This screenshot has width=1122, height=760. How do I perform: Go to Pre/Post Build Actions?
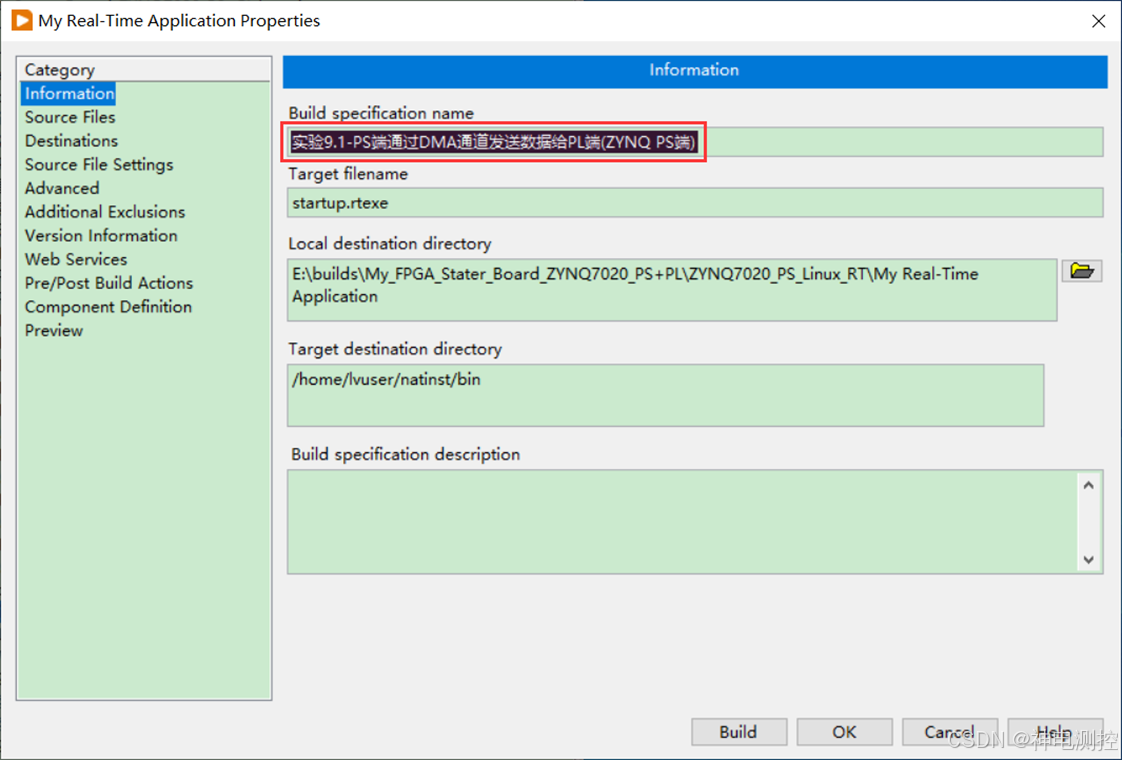click(109, 283)
